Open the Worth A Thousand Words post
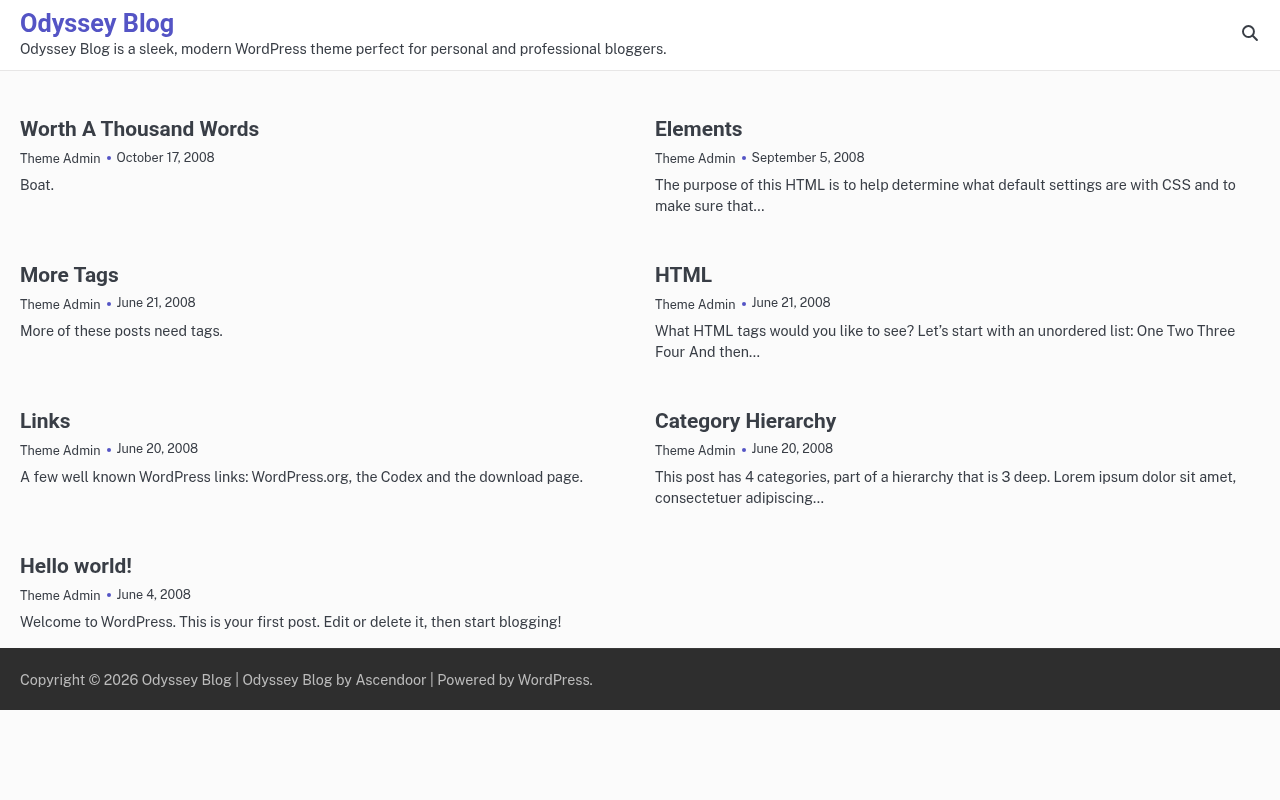 [139, 129]
